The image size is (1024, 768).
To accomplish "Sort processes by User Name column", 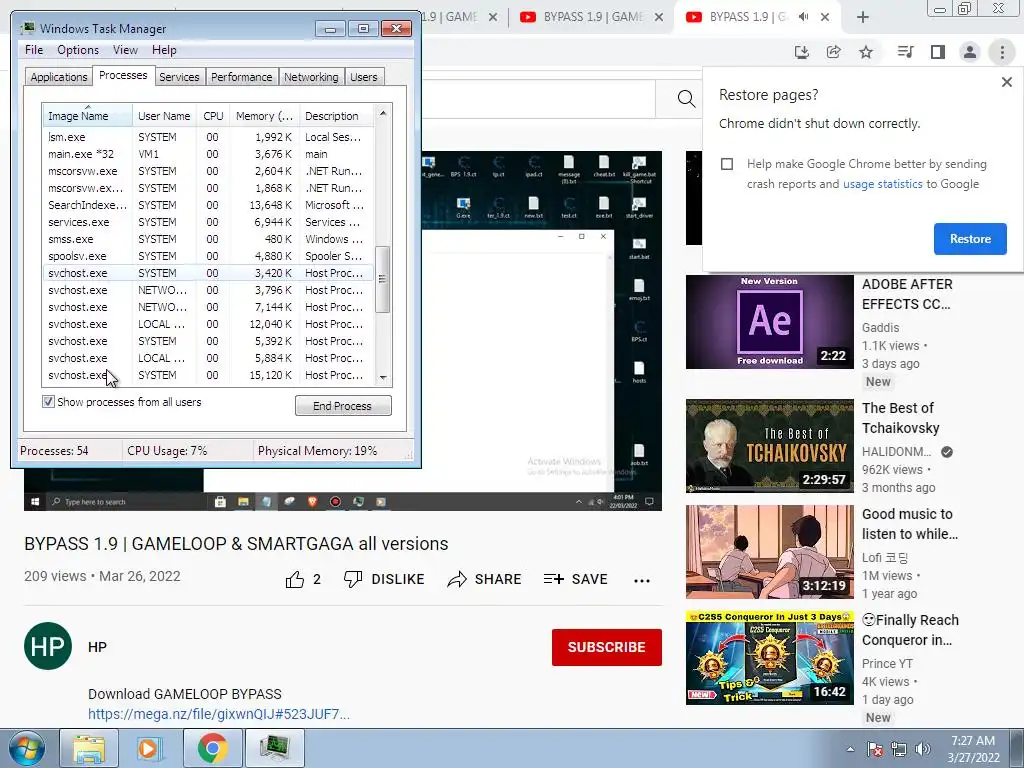I will (164, 116).
